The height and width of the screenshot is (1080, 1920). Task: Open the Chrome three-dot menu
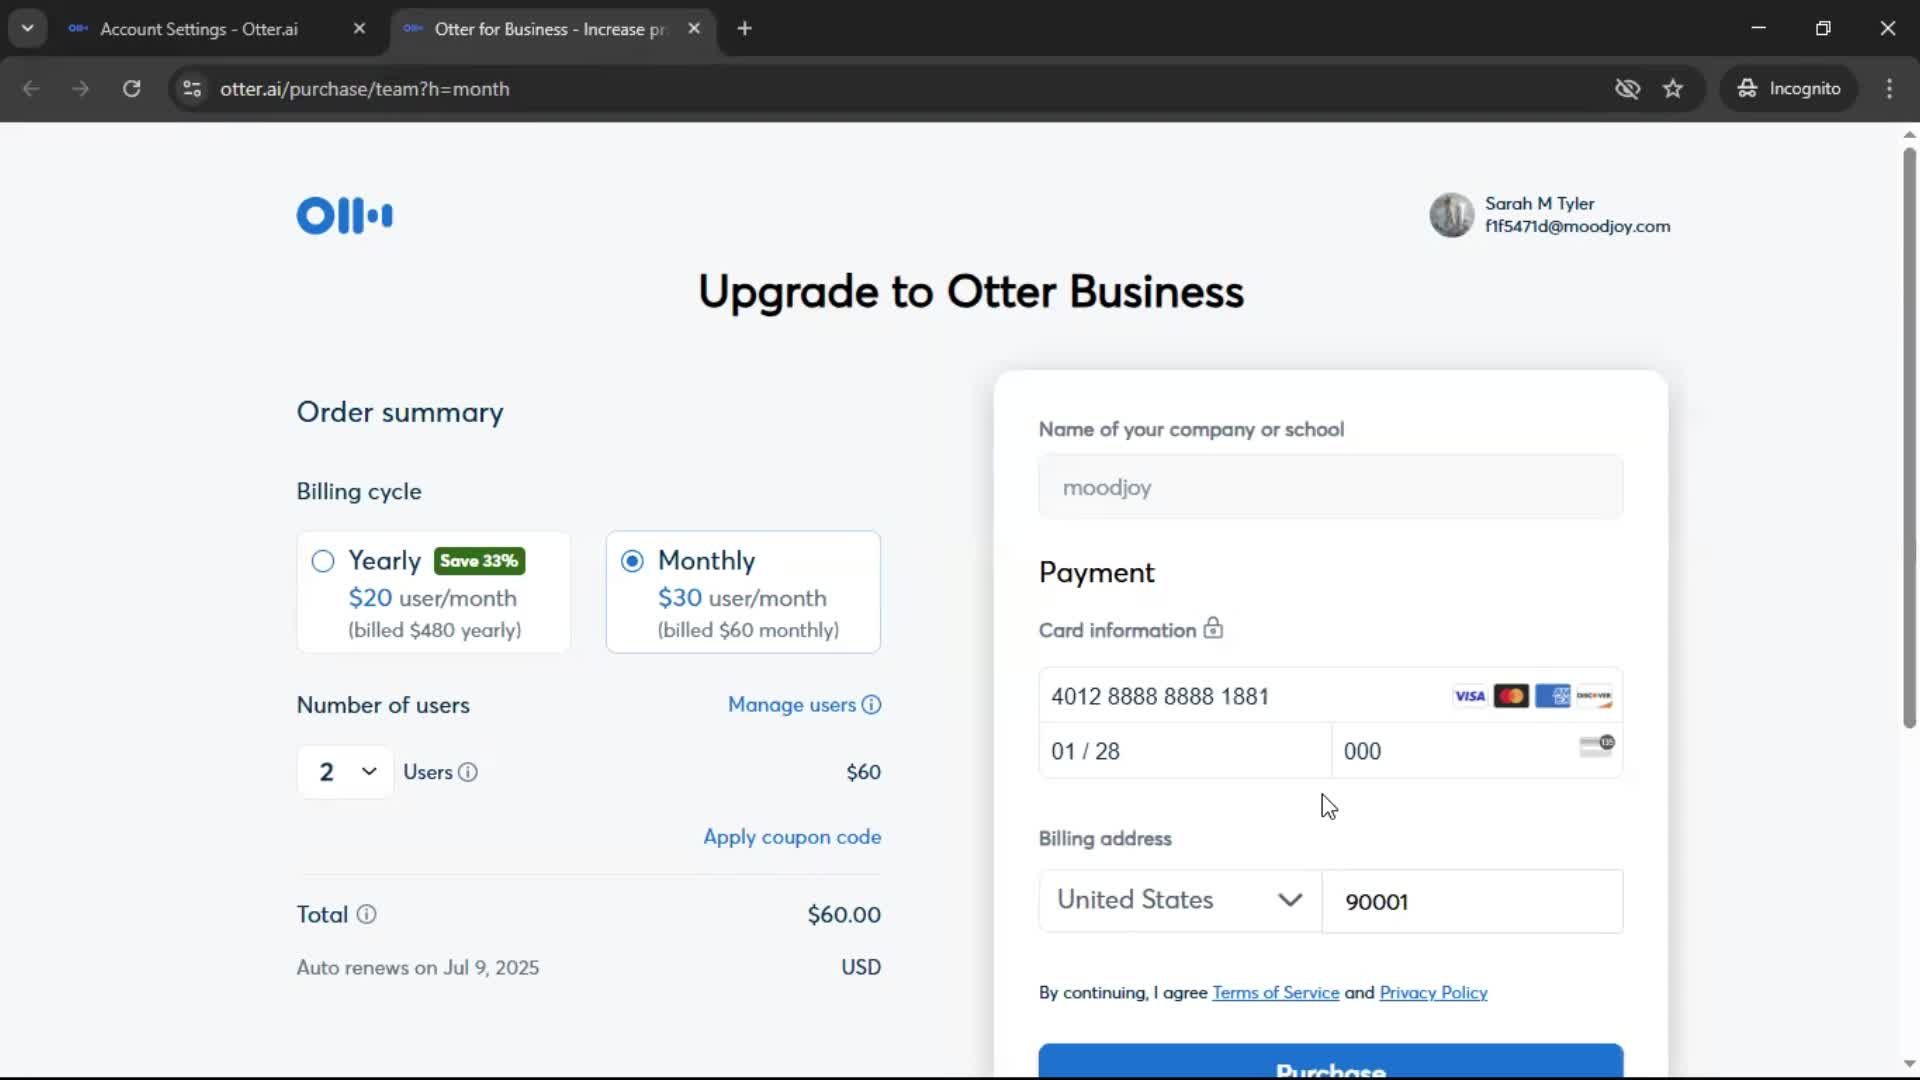pyautogui.click(x=1889, y=89)
